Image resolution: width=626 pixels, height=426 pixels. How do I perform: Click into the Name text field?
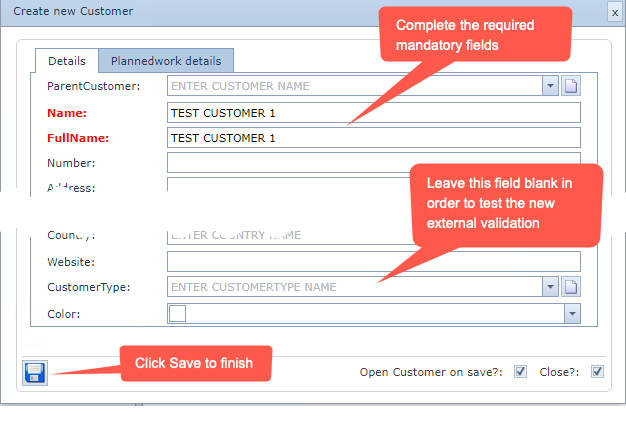(x=373, y=112)
